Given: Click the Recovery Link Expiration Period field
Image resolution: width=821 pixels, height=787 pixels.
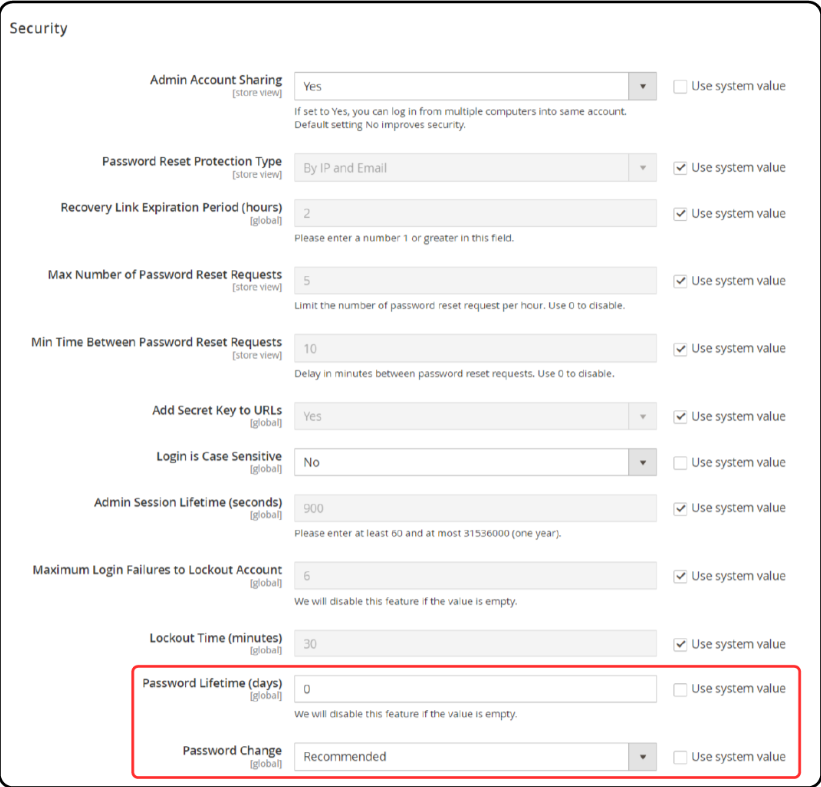Looking at the screenshot, I should 474,213.
